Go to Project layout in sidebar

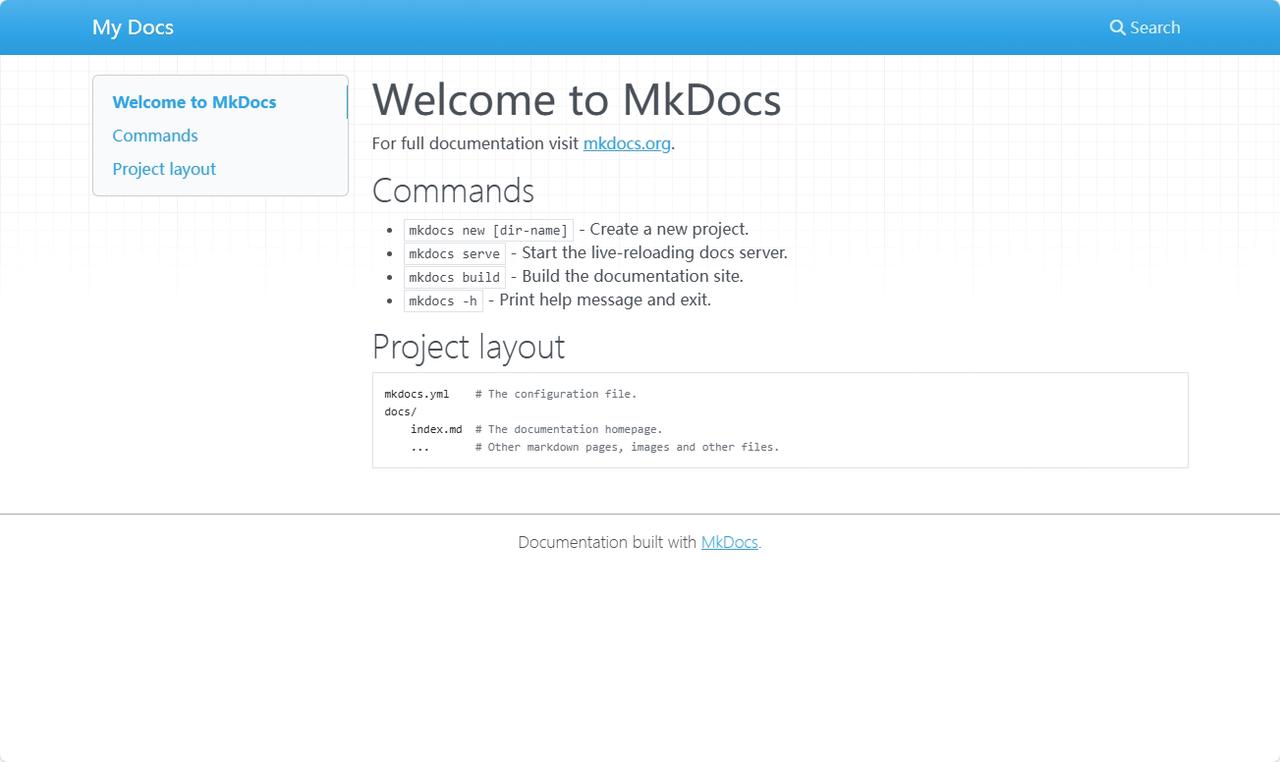164,169
